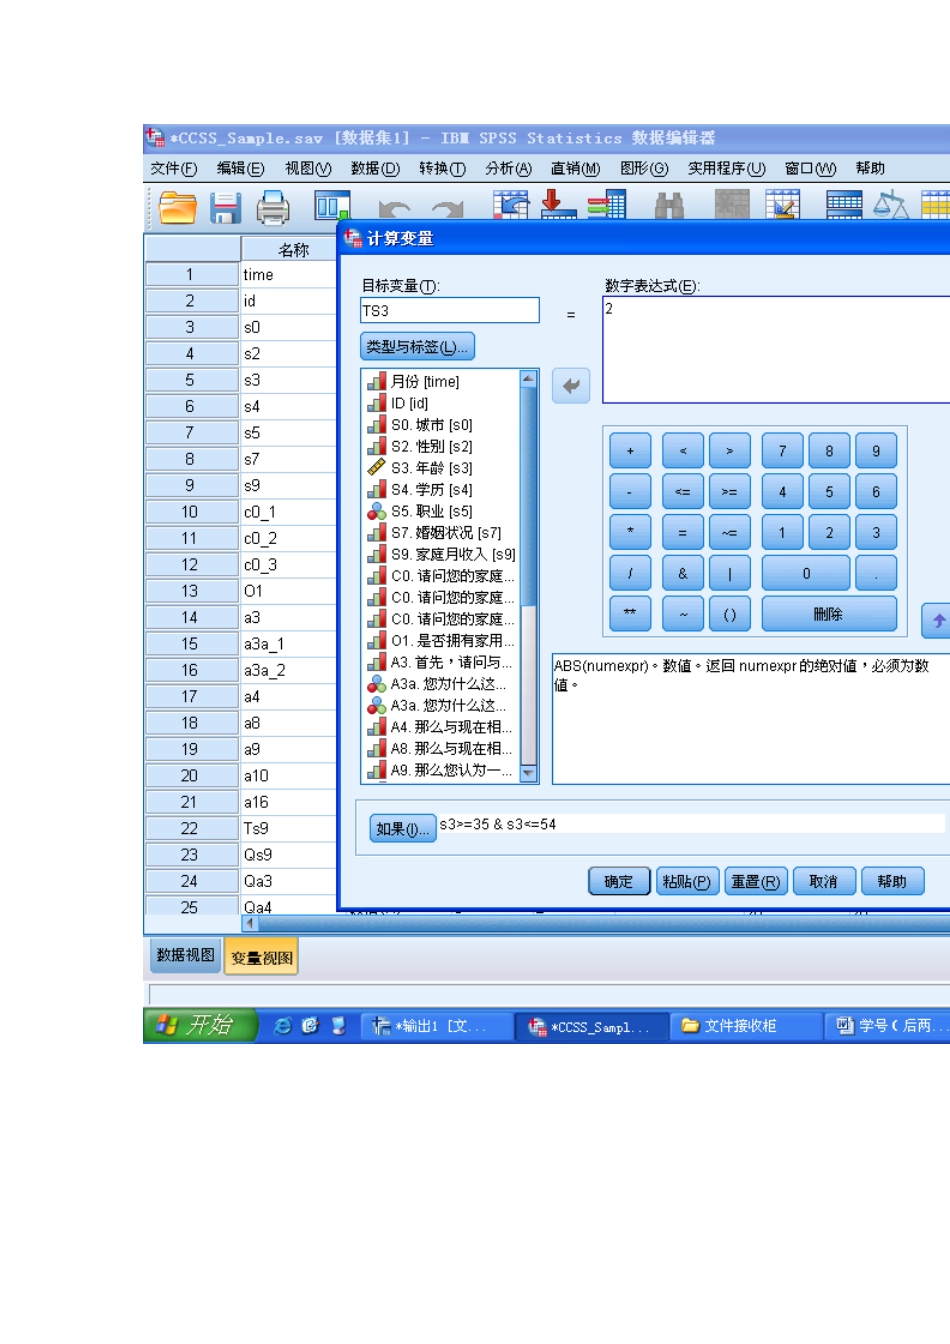Click the move variable arrow button

[x=571, y=386]
